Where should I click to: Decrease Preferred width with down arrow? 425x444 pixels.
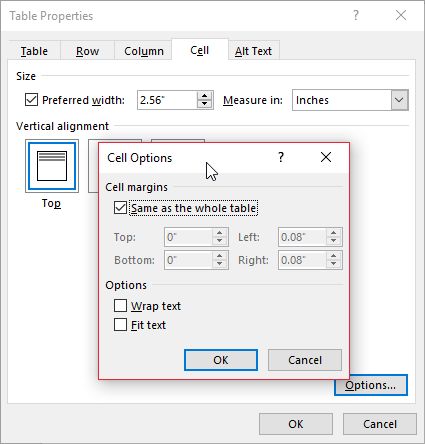[204, 104]
